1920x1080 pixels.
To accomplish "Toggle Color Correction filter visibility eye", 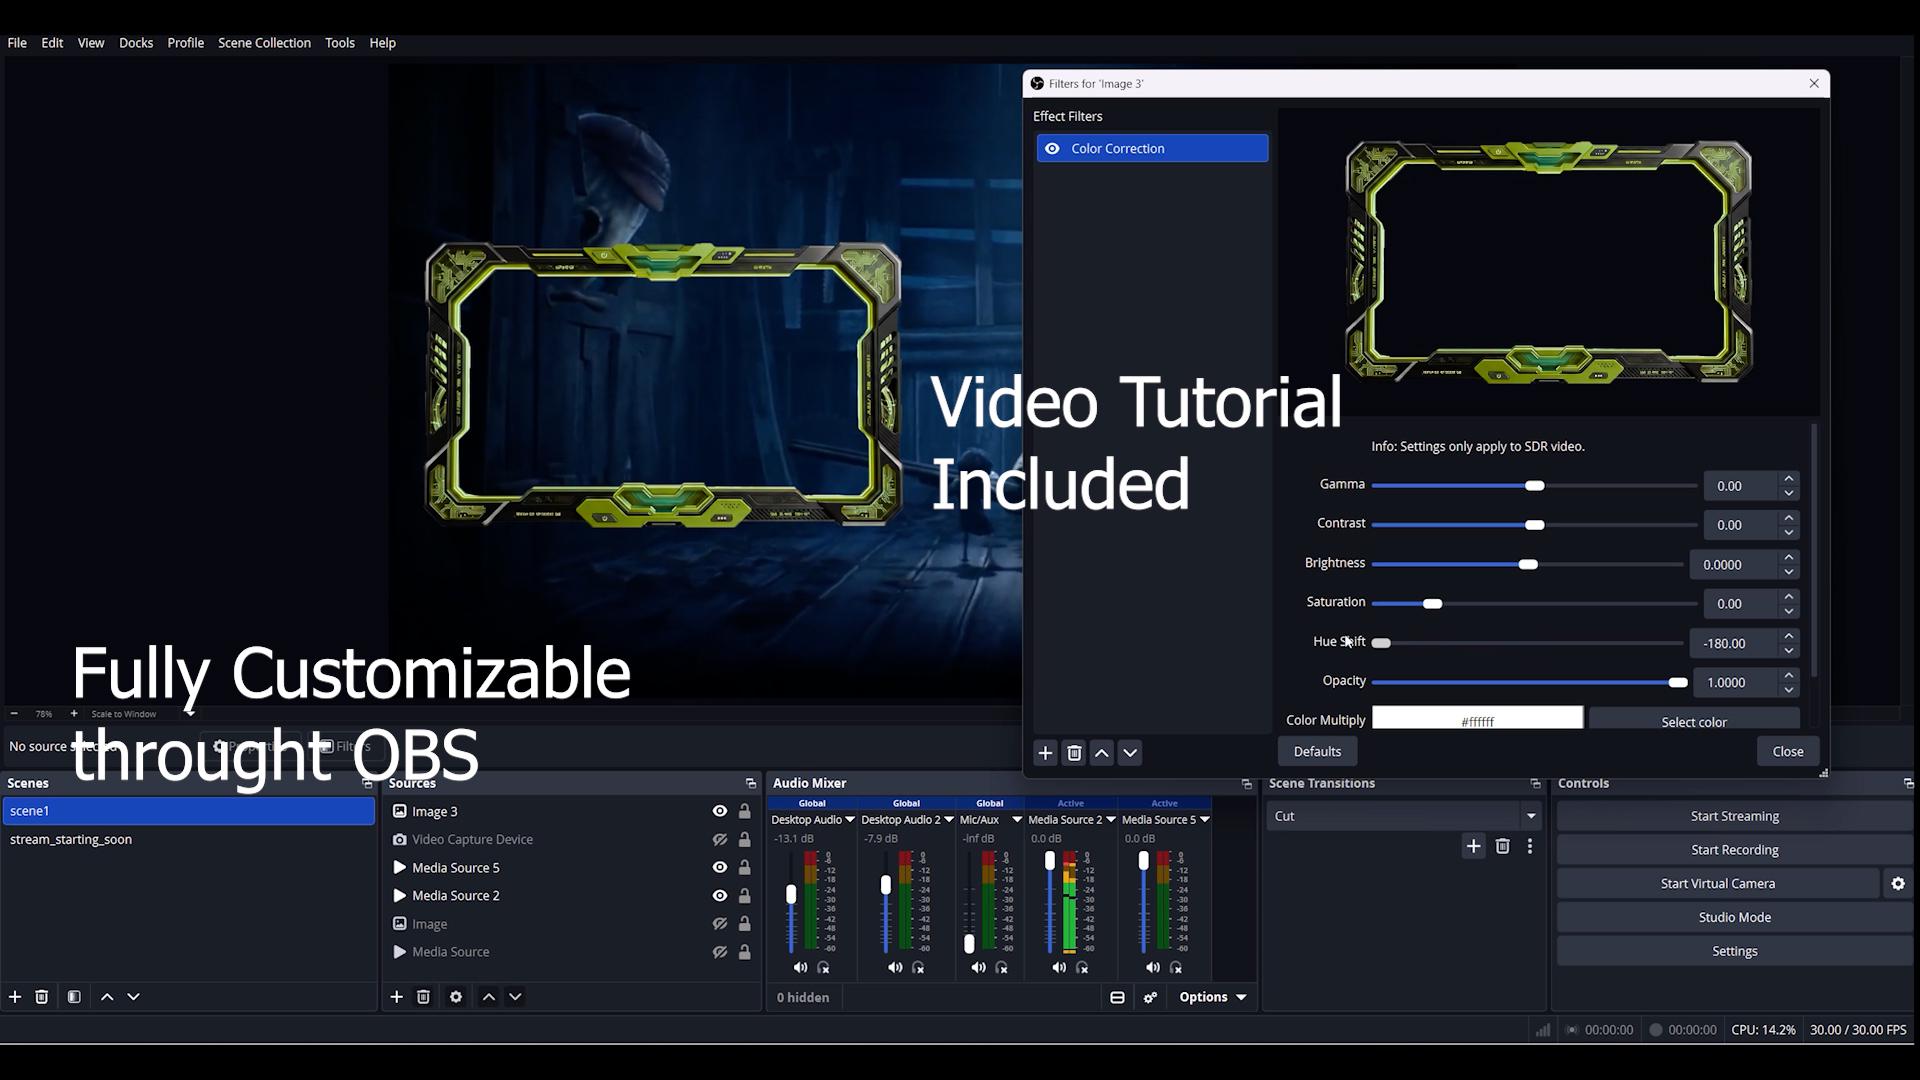I will coord(1052,149).
